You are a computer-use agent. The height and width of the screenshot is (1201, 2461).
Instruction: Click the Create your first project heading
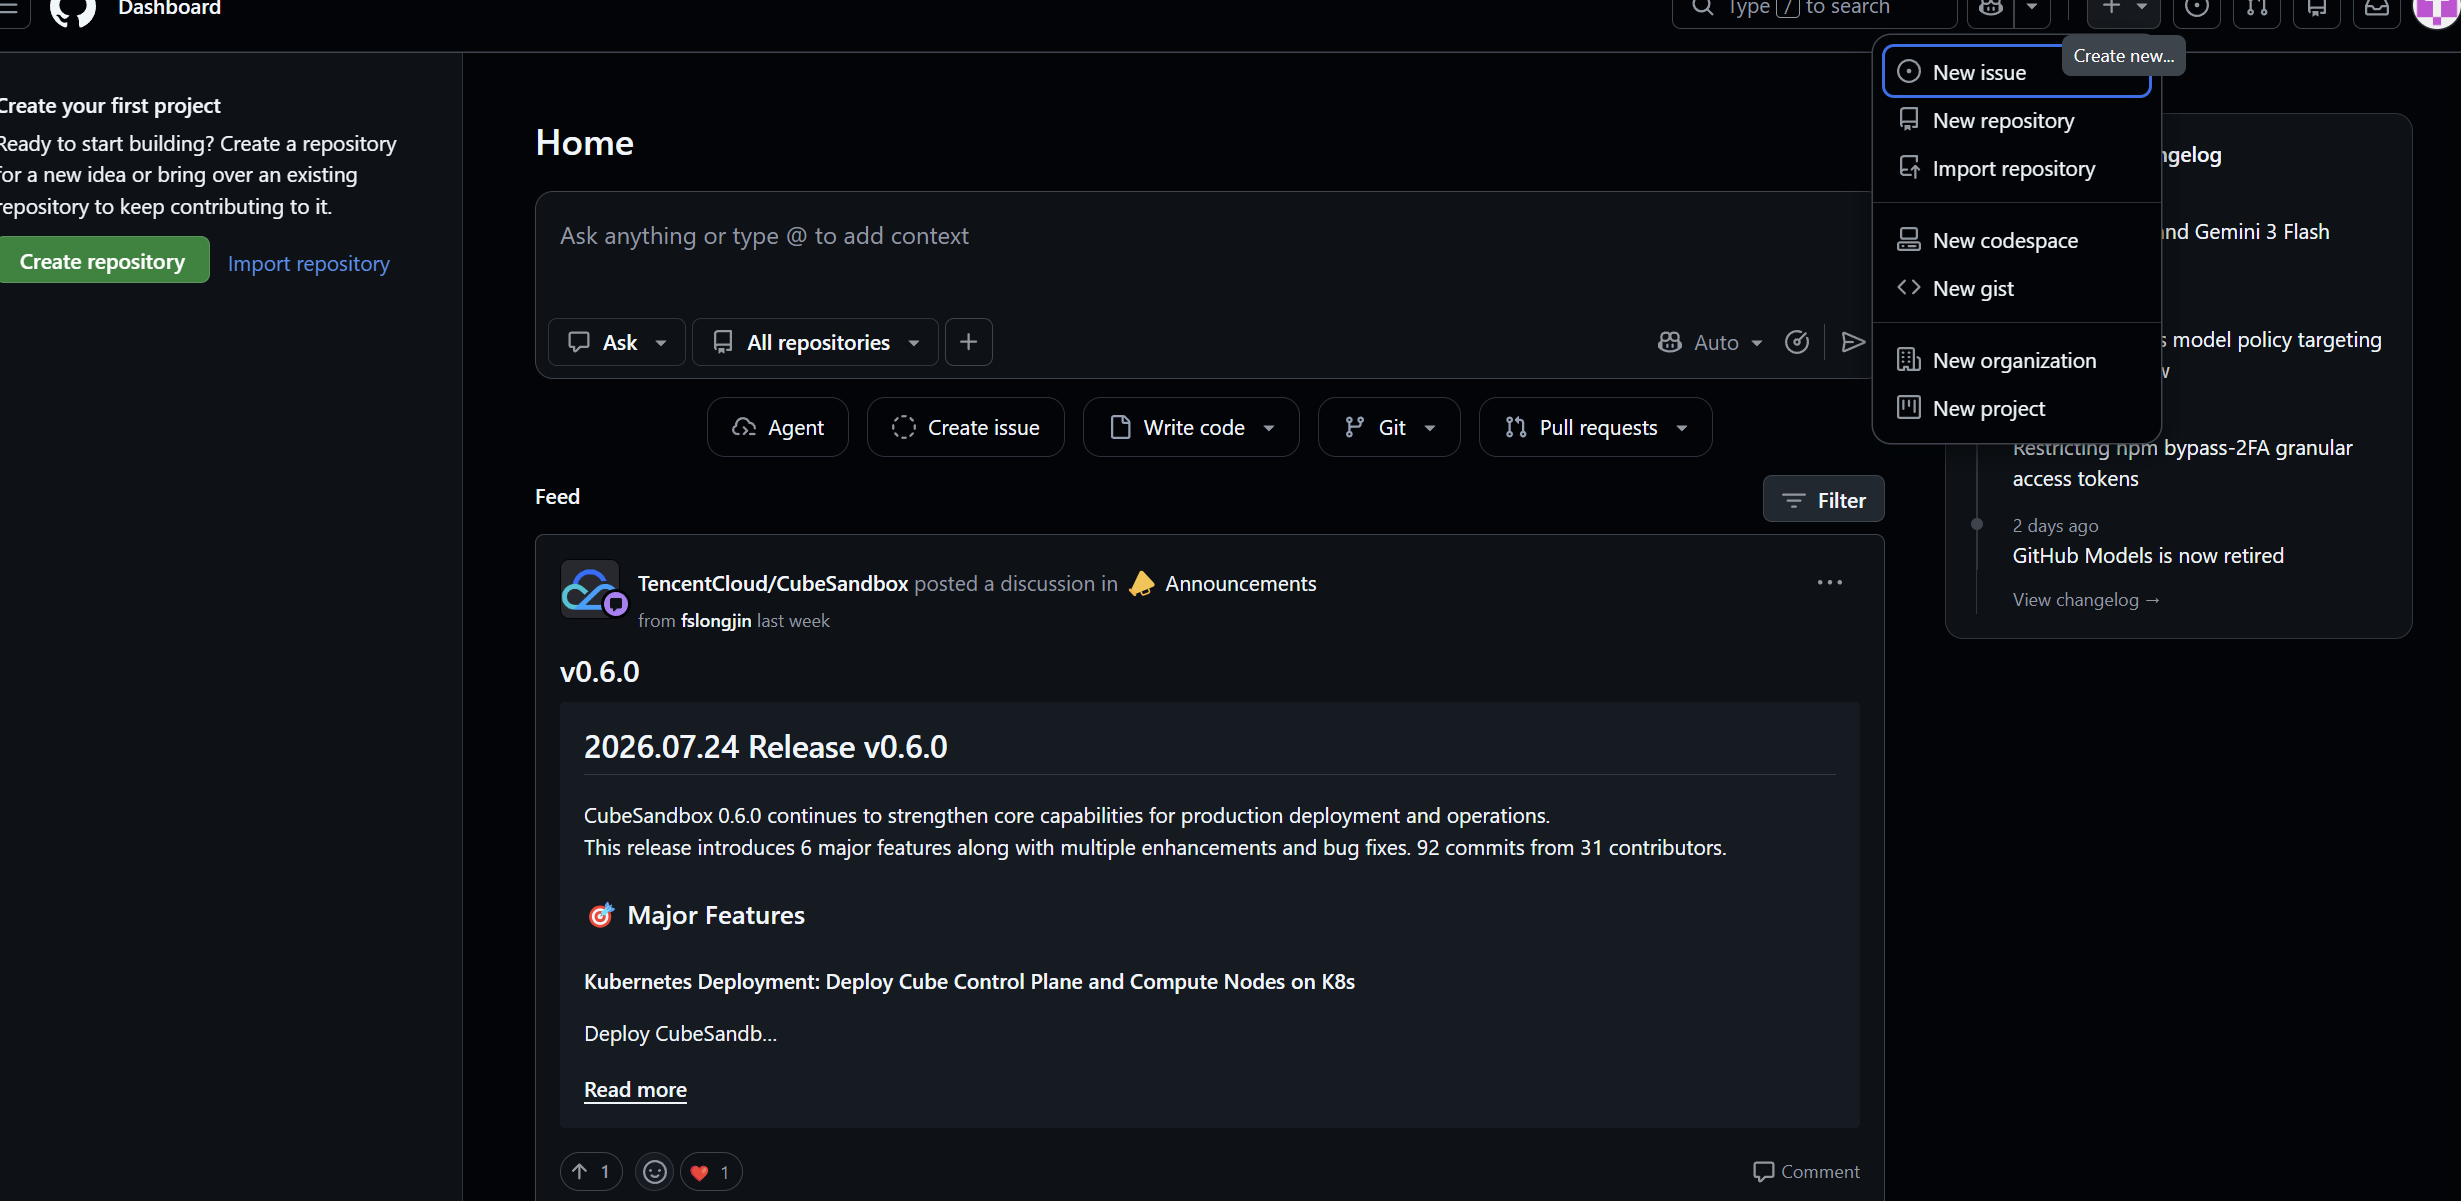pos(110,106)
